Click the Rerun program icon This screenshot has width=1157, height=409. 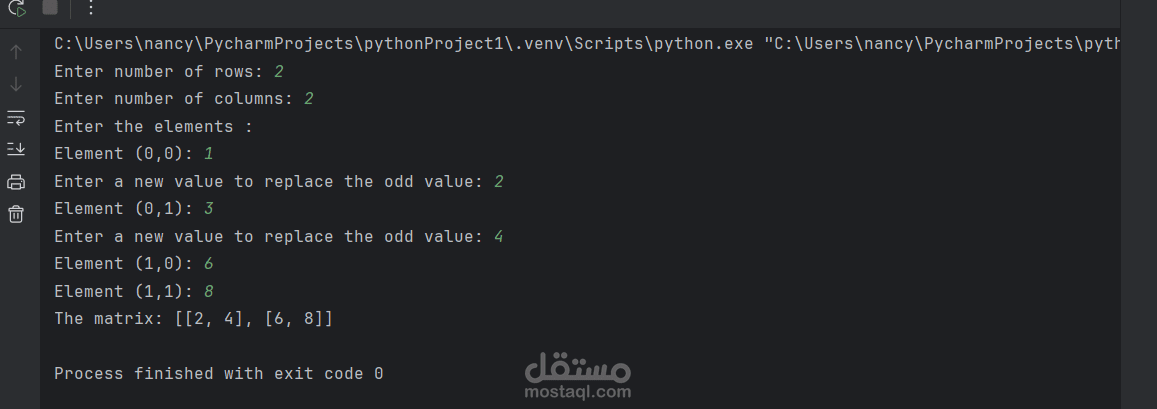pyautogui.click(x=17, y=7)
